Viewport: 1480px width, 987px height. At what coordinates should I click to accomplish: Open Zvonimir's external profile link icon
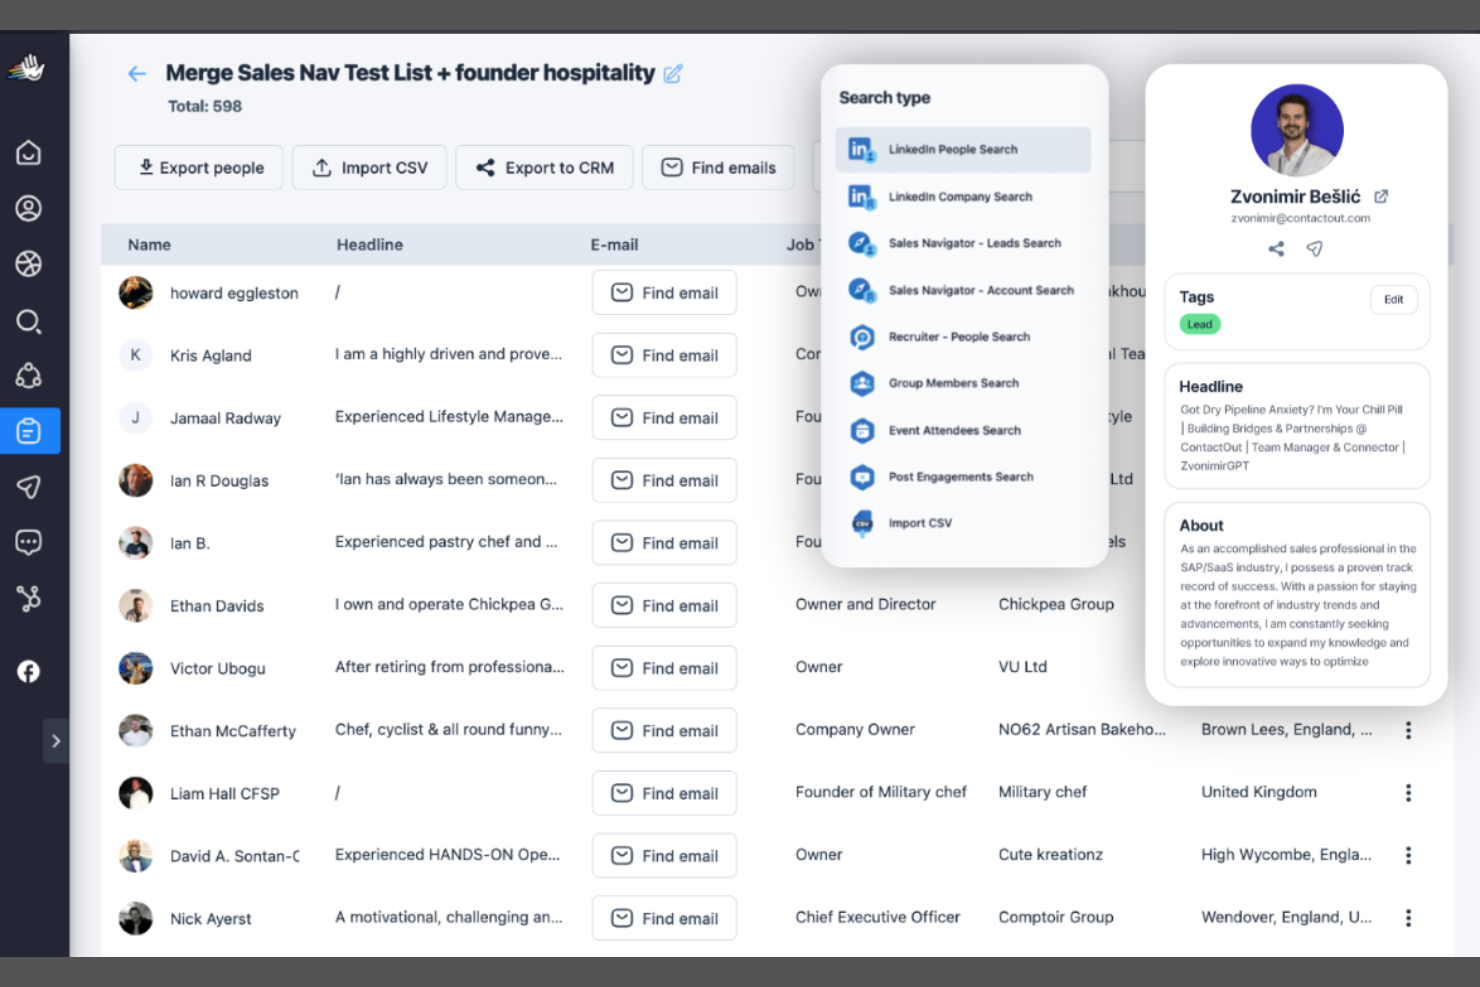point(1381,196)
